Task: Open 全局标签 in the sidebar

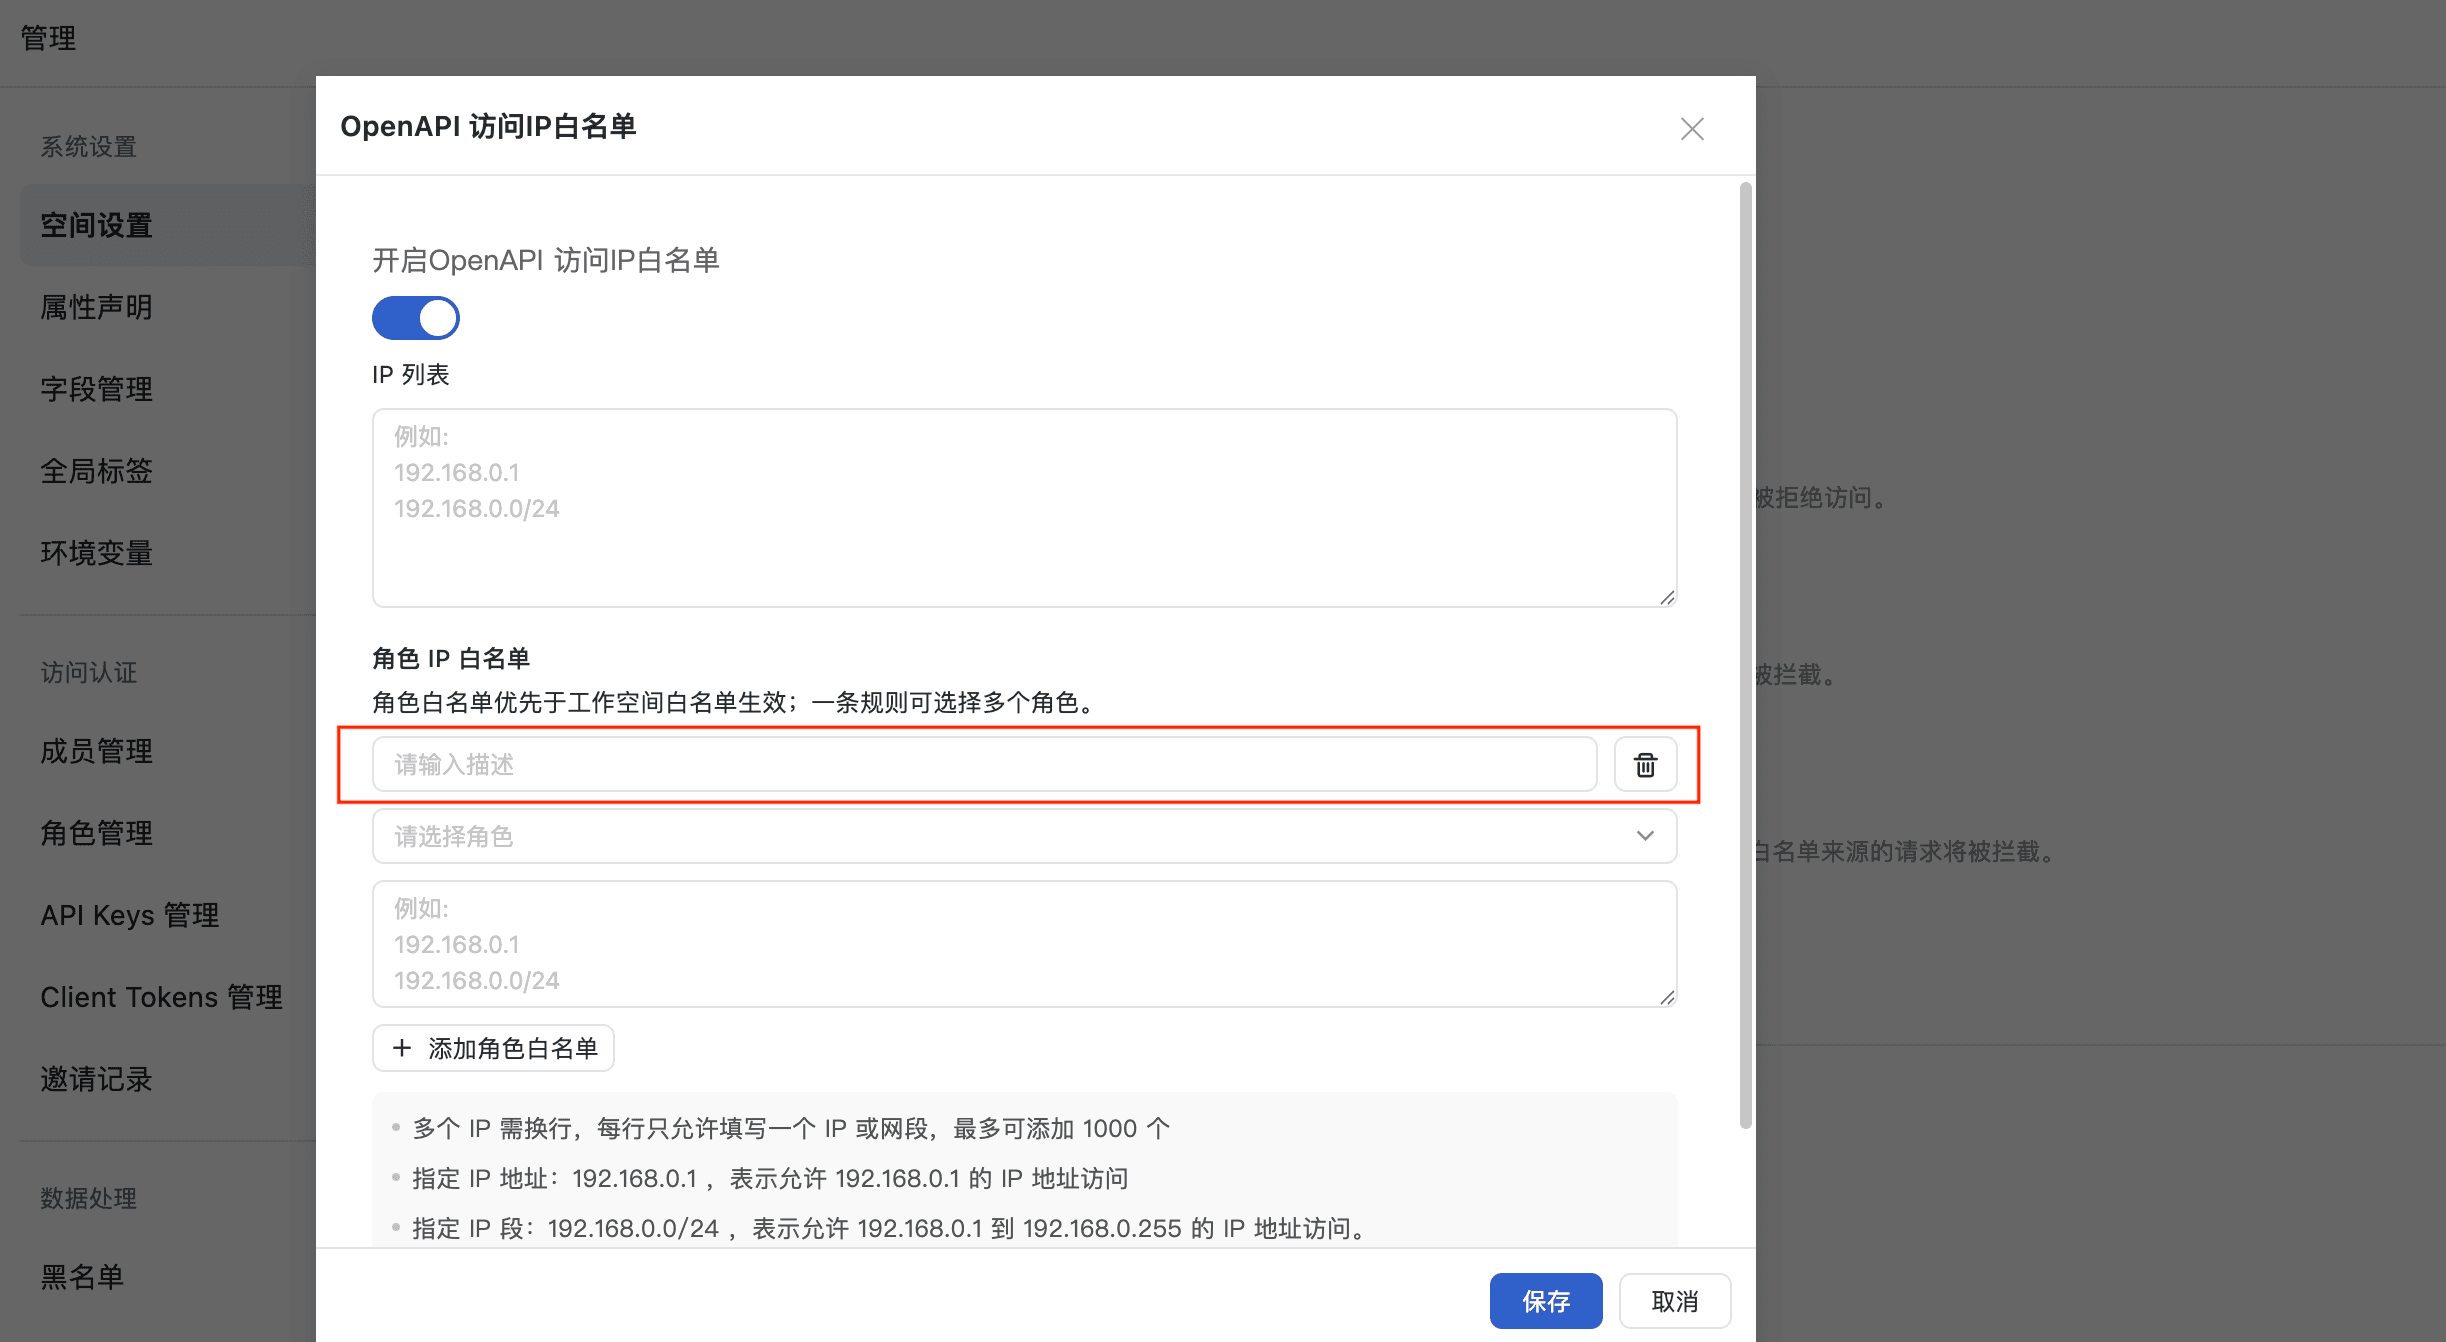Action: pos(96,471)
